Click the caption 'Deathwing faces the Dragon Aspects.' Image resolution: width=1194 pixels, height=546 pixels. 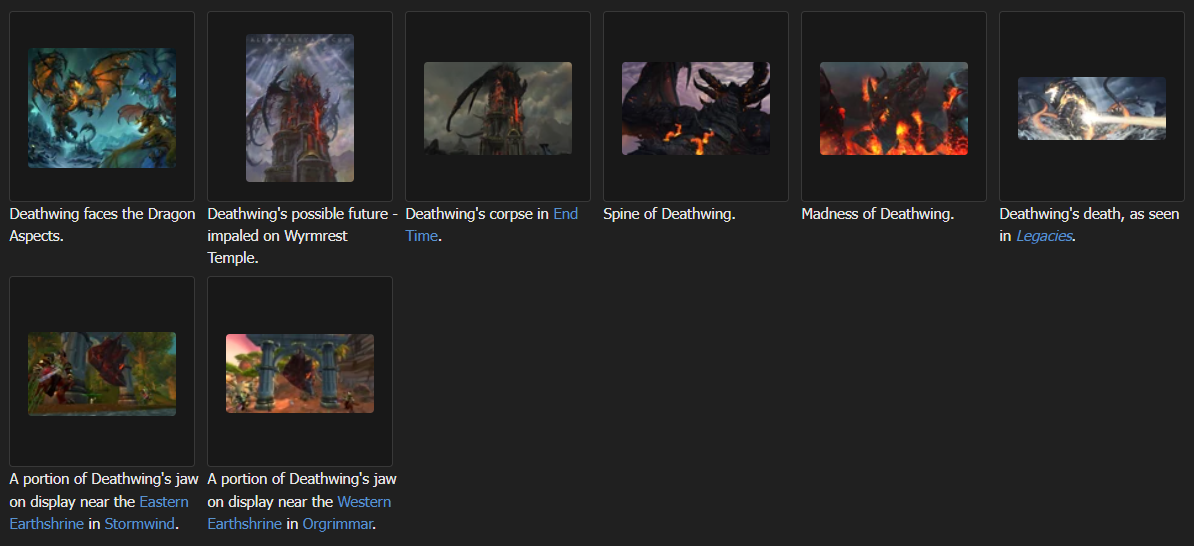[x=102, y=225]
